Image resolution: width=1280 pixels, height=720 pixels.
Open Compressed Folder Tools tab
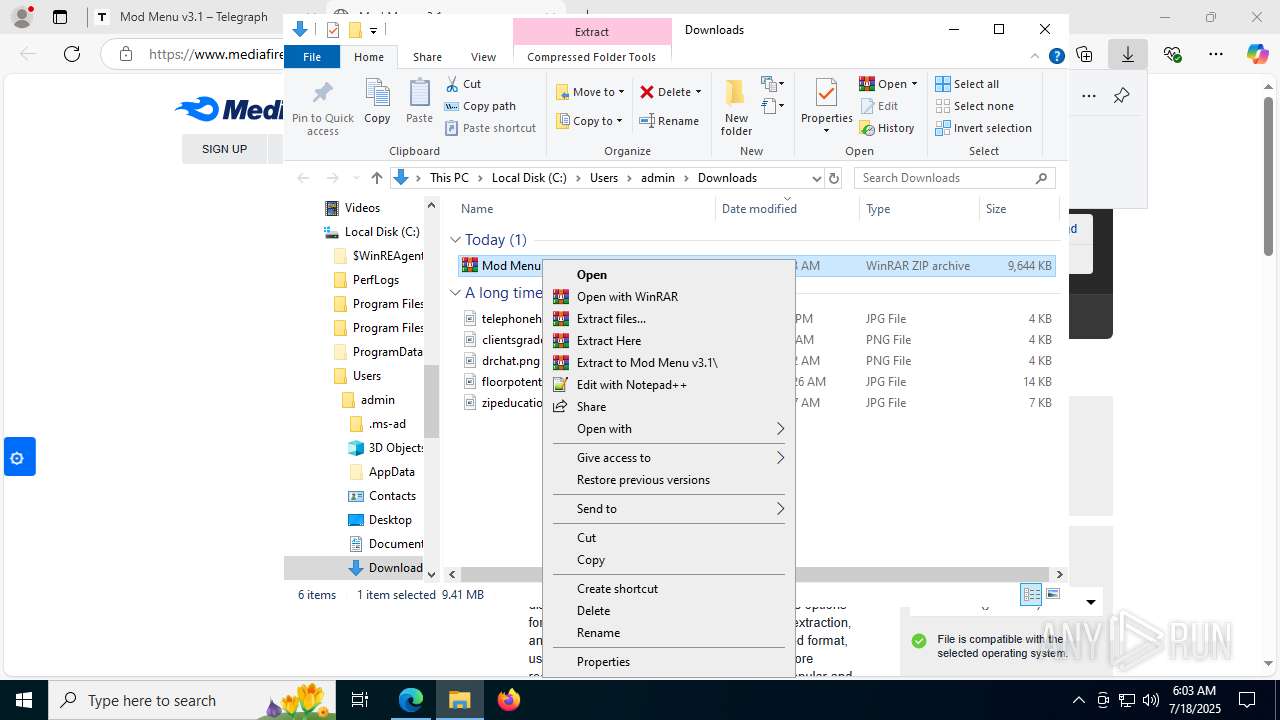click(591, 57)
